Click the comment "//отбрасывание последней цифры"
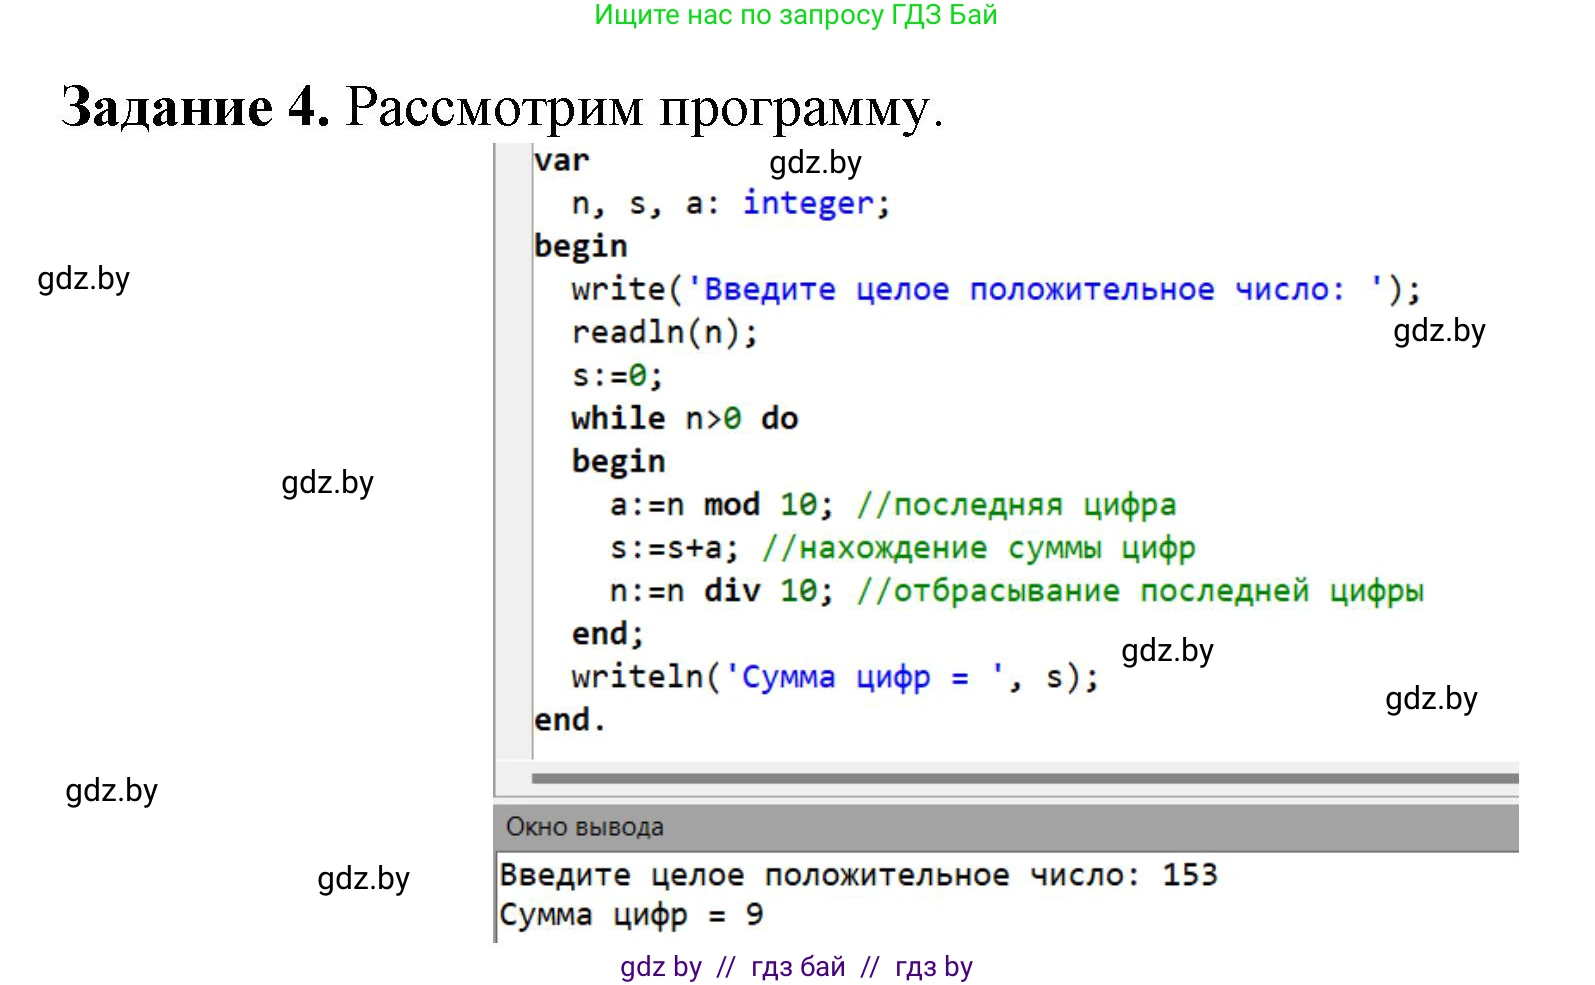The image size is (1595, 985). tap(1140, 591)
